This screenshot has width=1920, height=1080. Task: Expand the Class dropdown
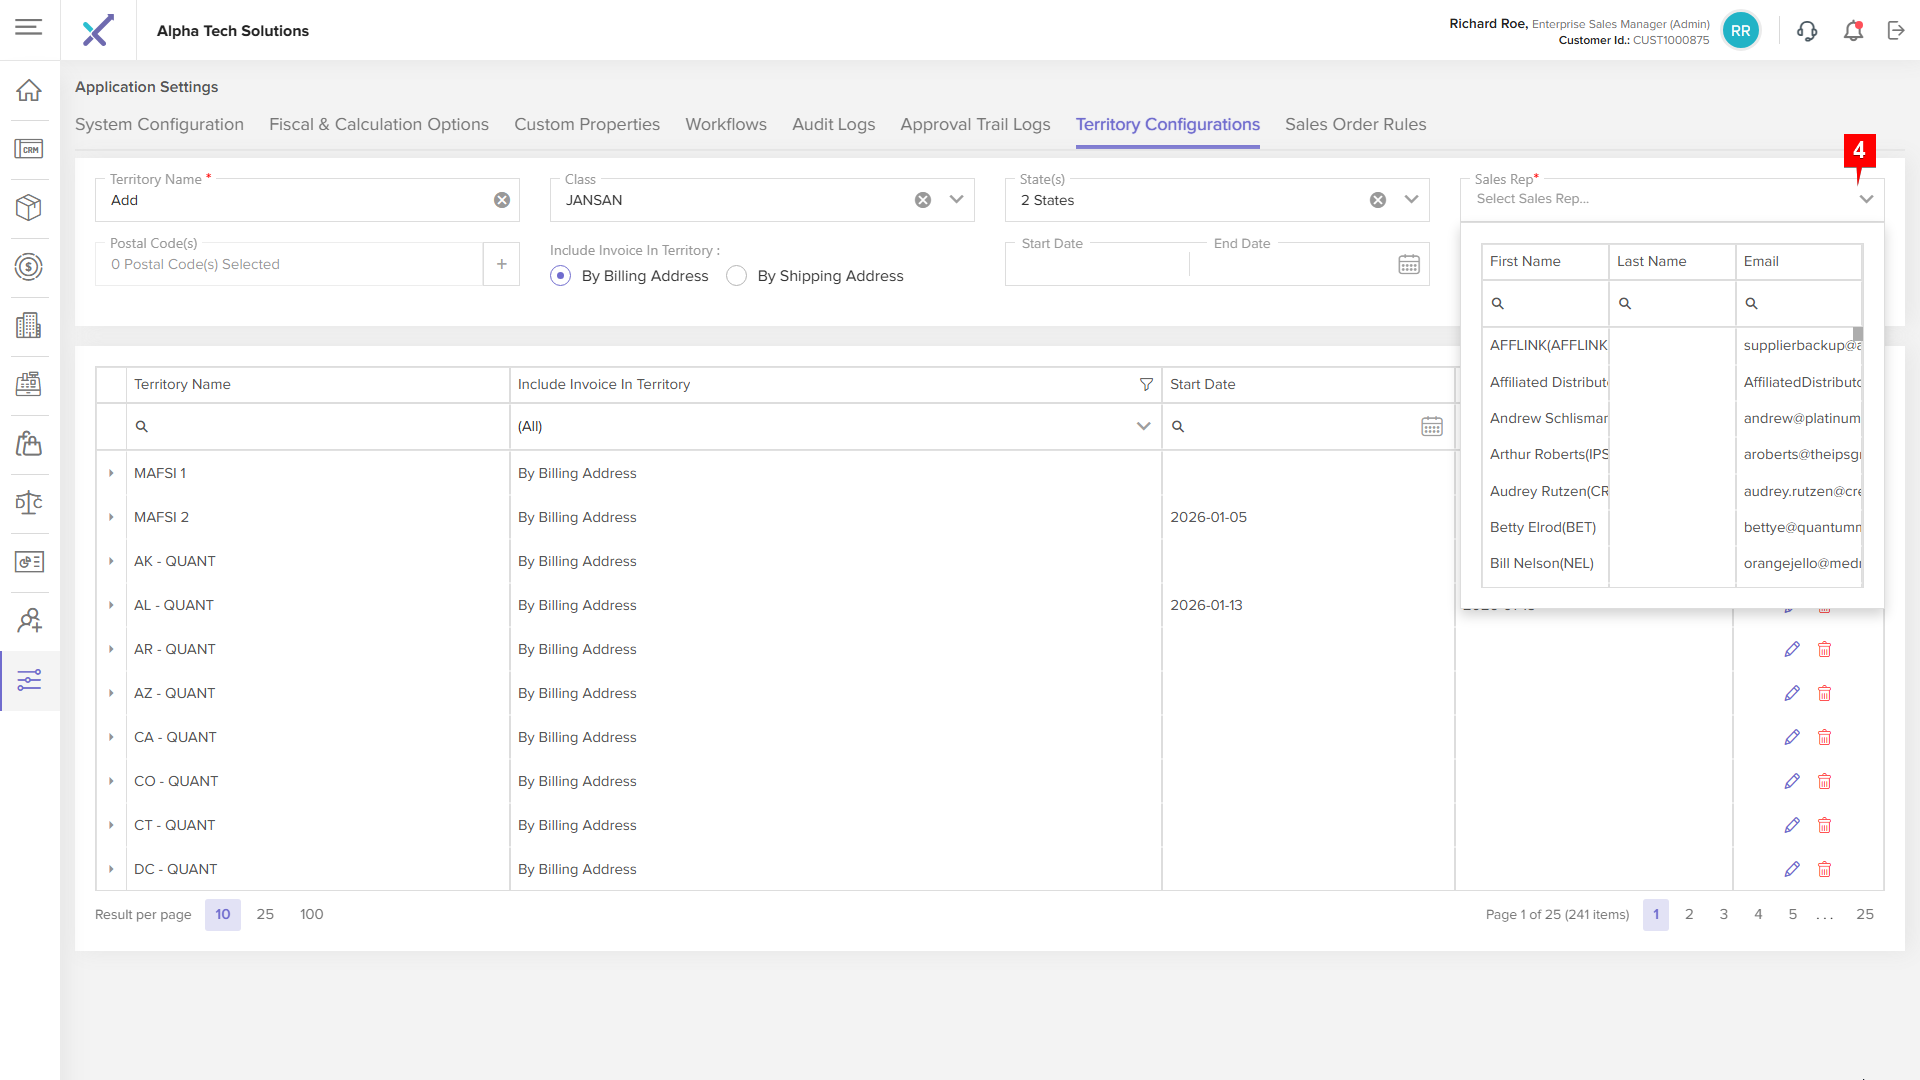(957, 200)
